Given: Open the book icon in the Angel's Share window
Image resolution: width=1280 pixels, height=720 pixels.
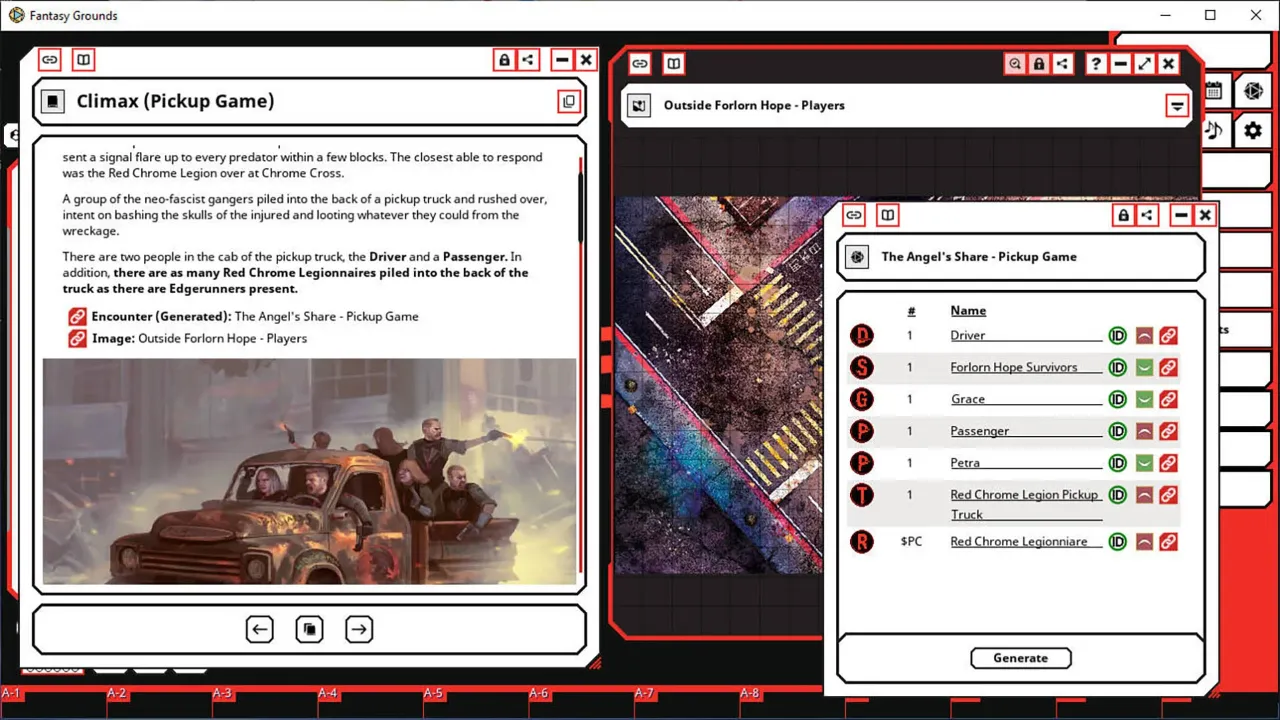Looking at the screenshot, I should pyautogui.click(x=888, y=215).
